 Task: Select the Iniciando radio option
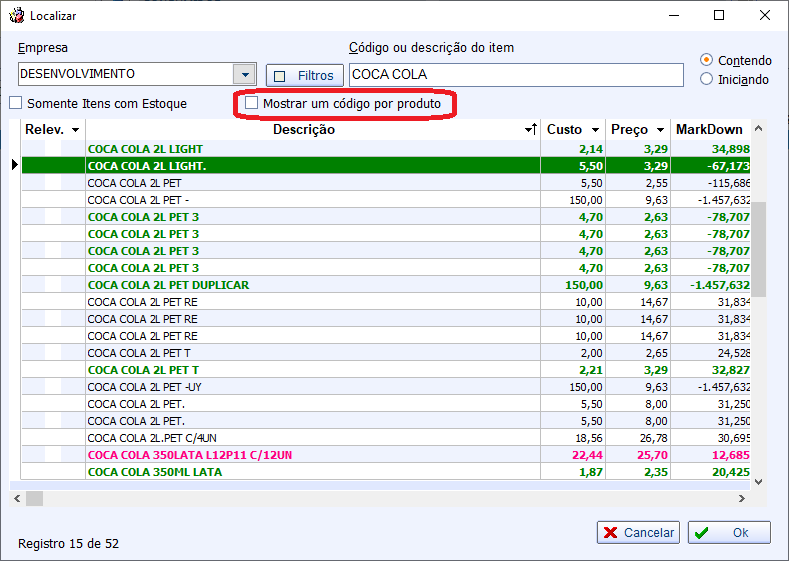pyautogui.click(x=707, y=79)
